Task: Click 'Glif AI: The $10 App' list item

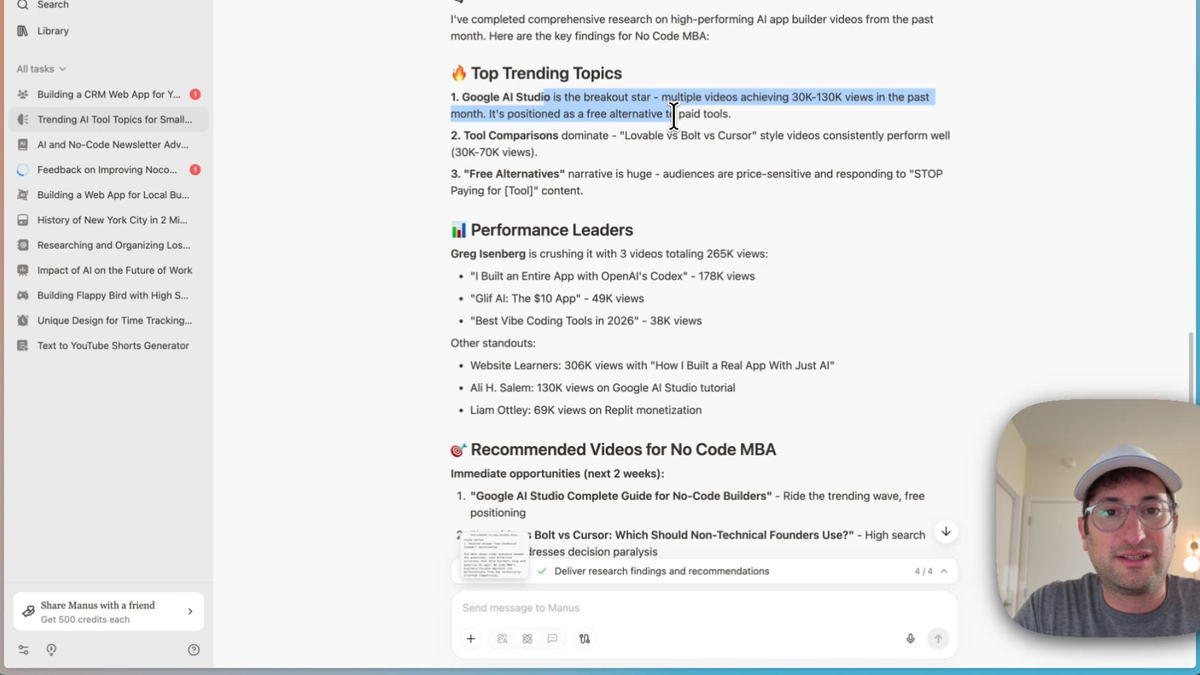Action: pos(557,299)
